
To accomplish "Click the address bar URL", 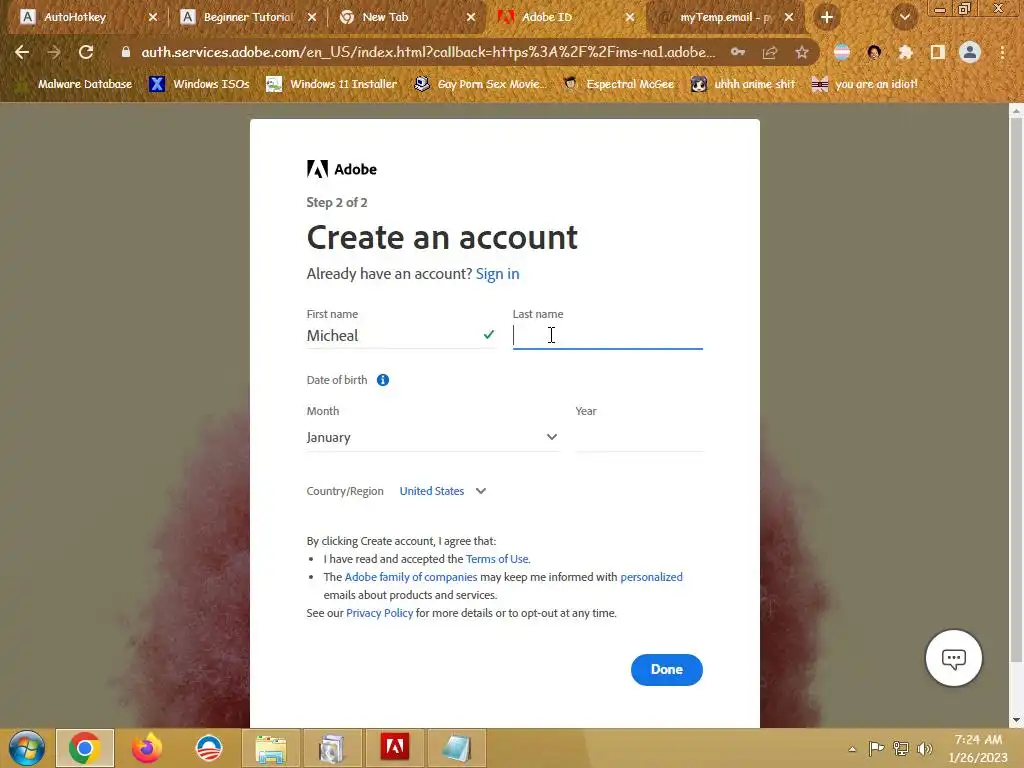I will click(428, 52).
